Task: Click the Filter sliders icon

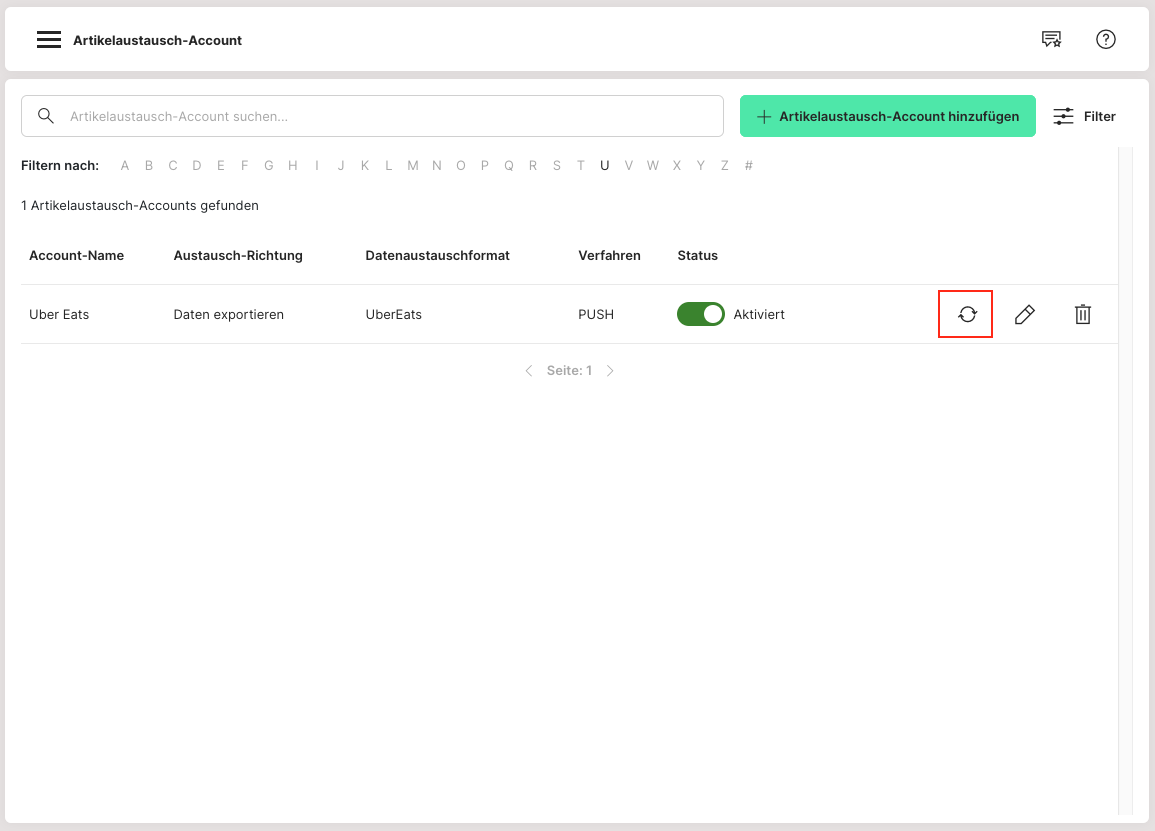Action: pyautogui.click(x=1064, y=116)
